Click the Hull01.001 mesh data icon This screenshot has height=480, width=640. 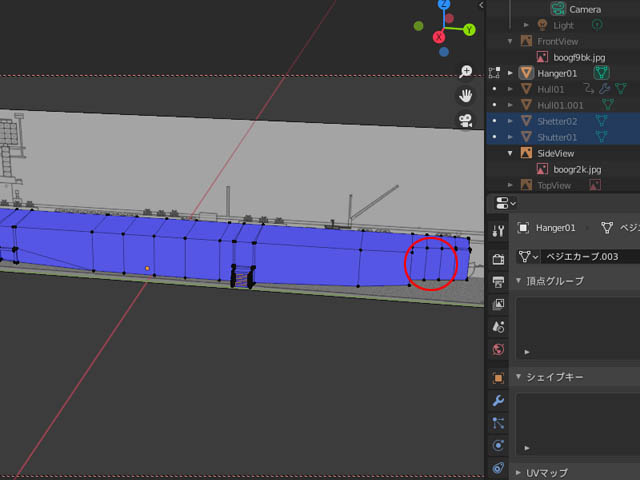point(607,105)
